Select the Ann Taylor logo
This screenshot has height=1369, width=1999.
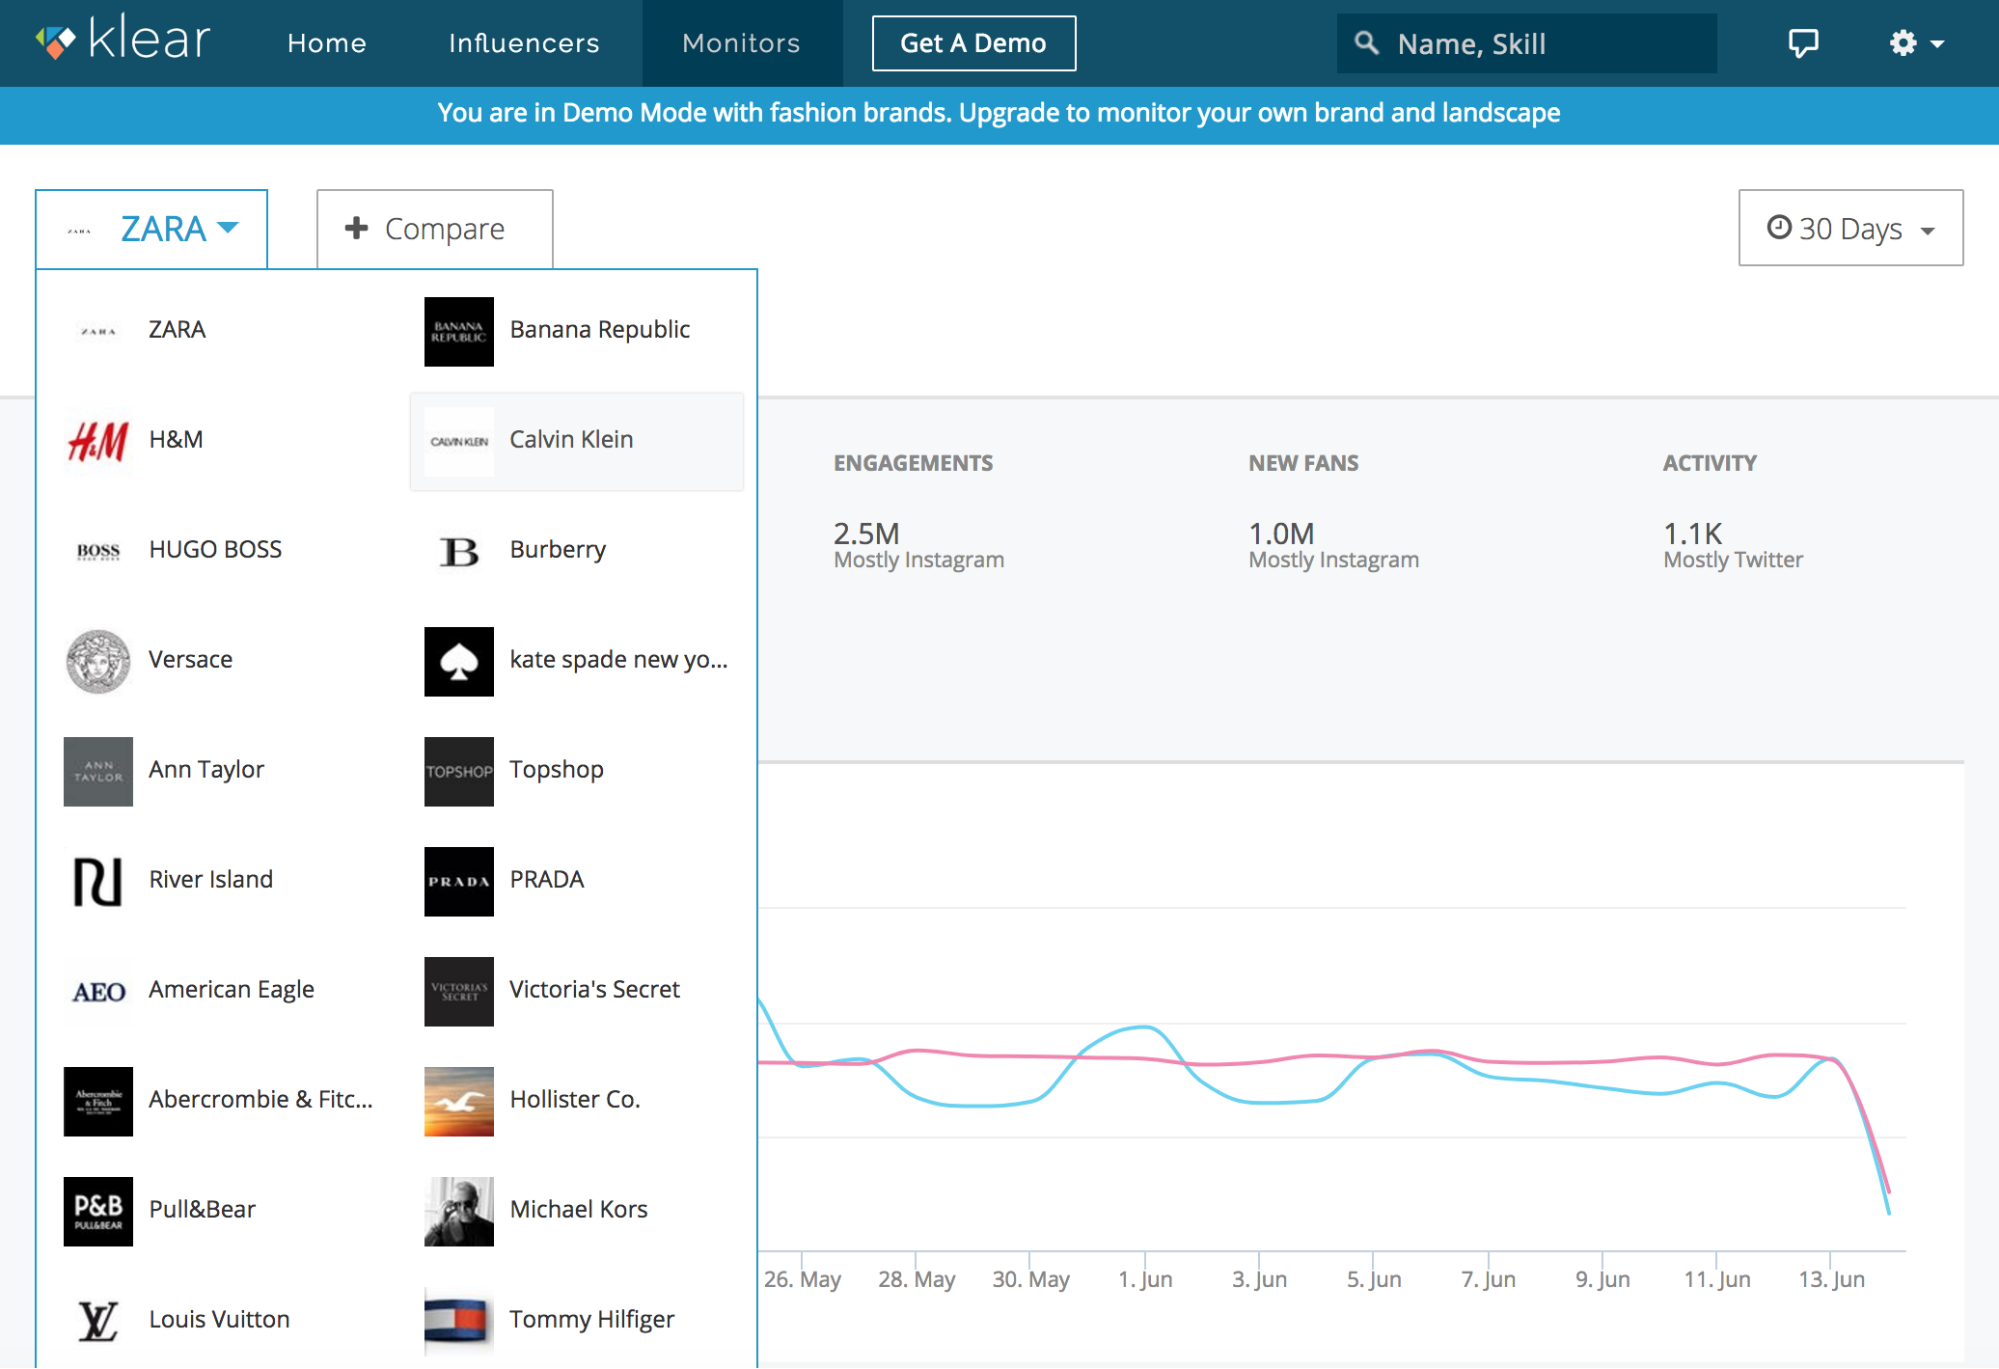point(98,771)
